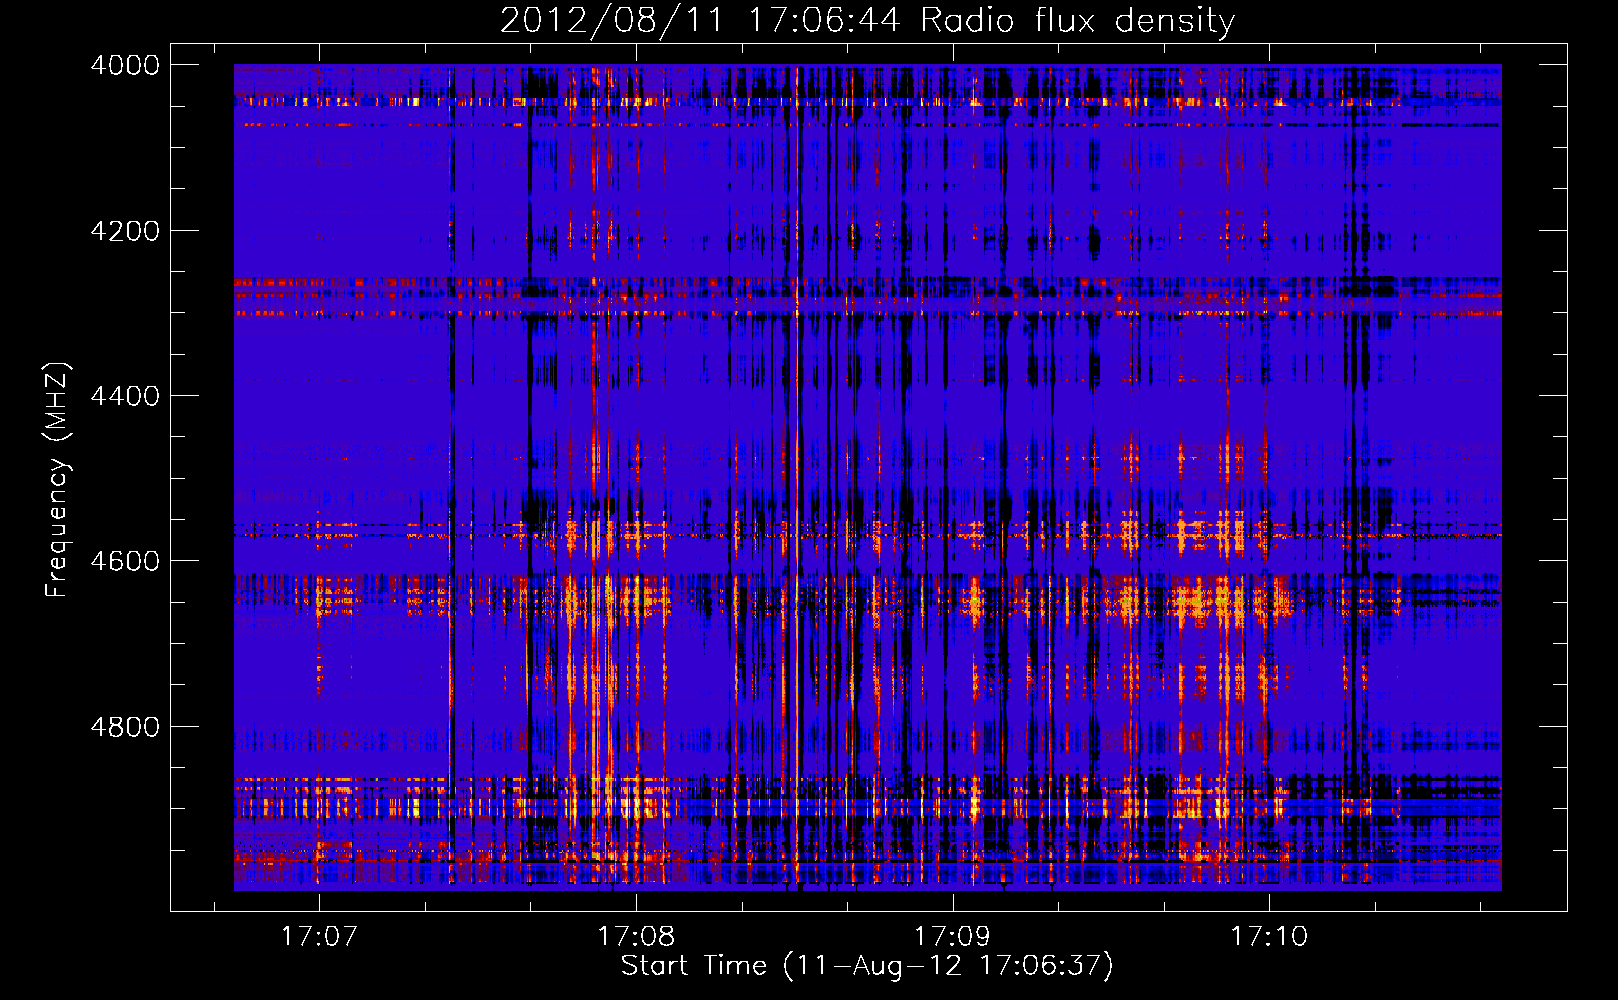Select the 4600 frequency axis label
Screen dimensions: 1618x1000
[x=125, y=561]
